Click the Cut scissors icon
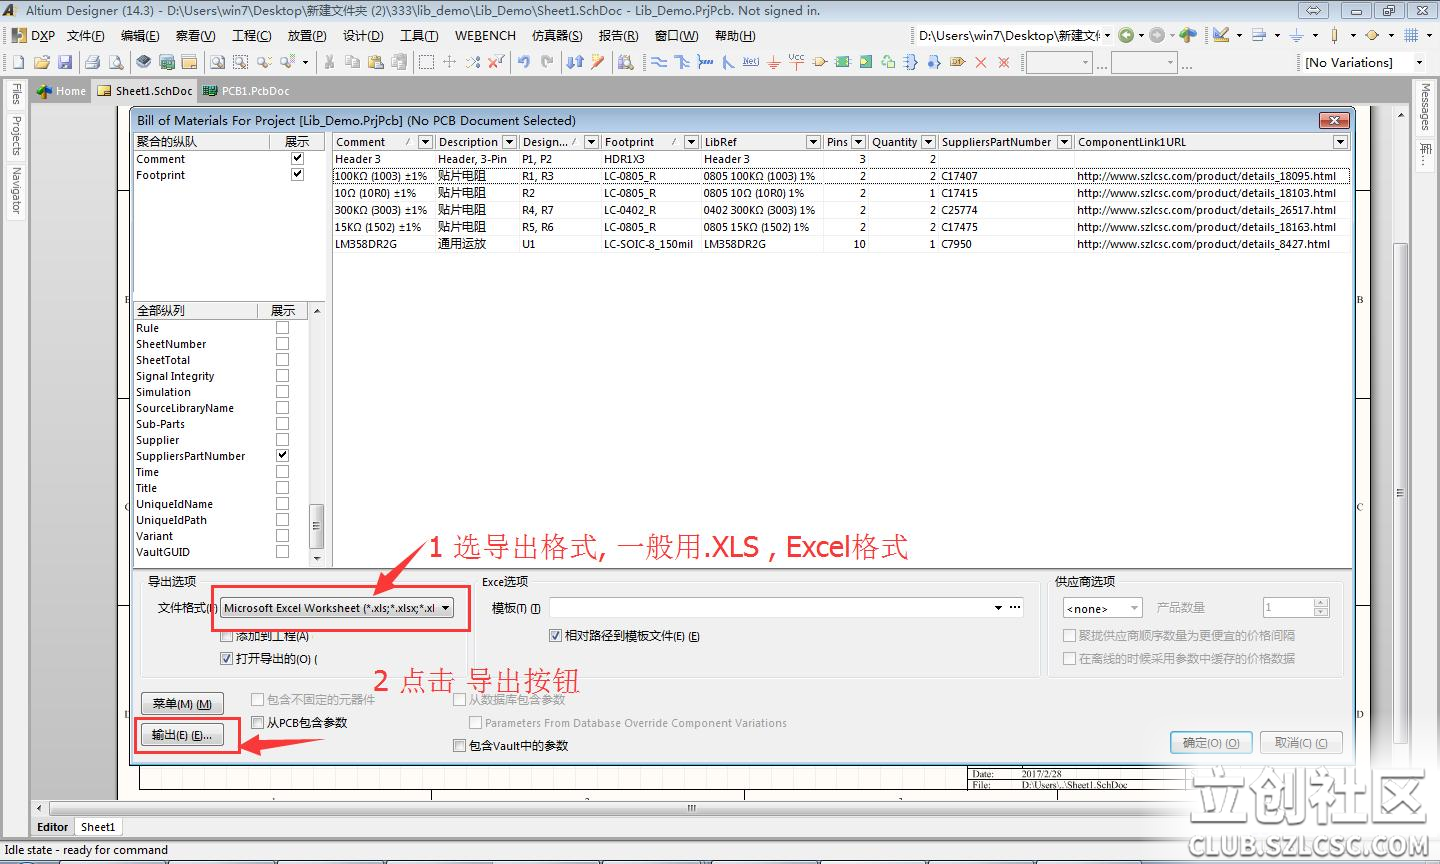The height and width of the screenshot is (864, 1440). (x=328, y=62)
